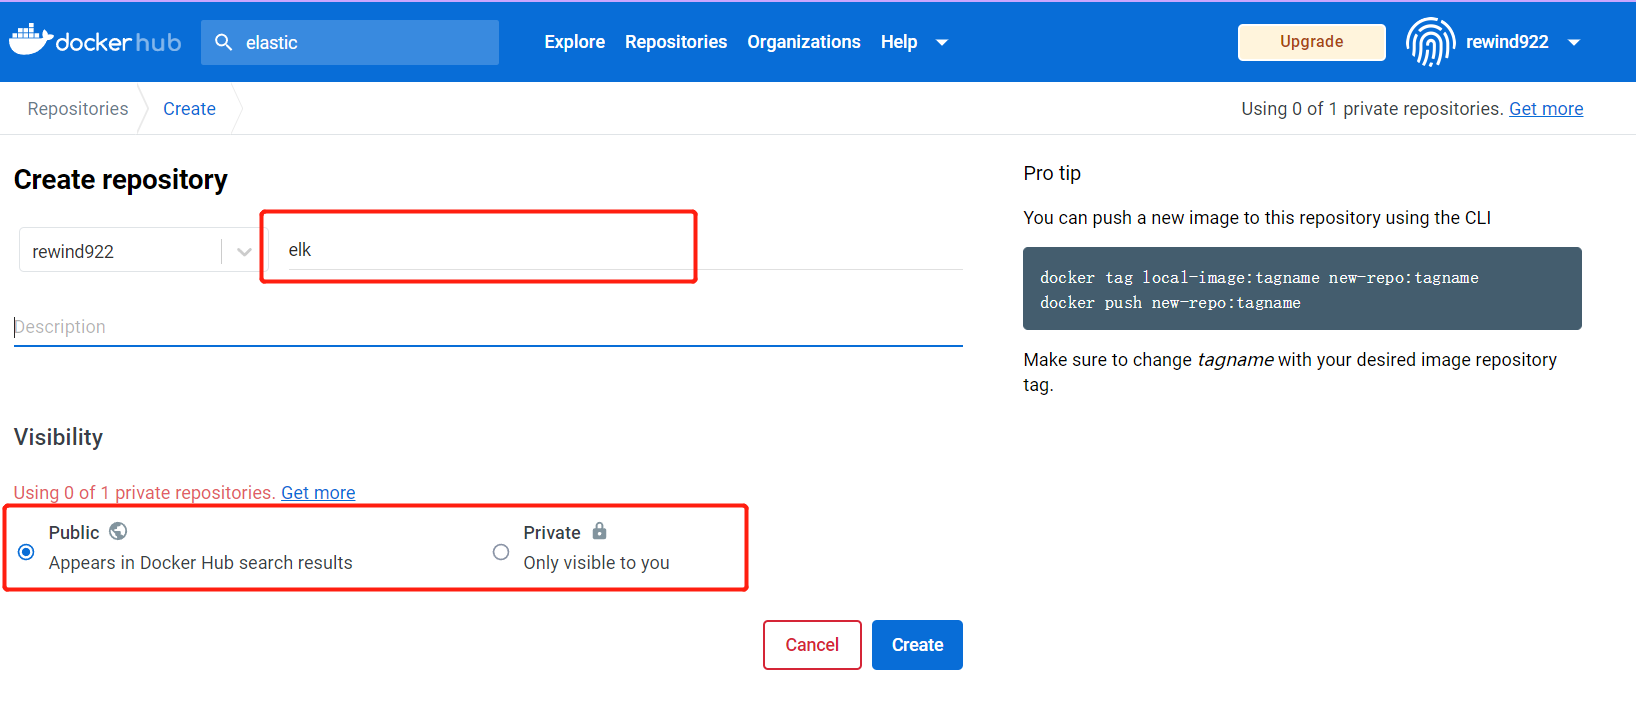Expand the rewind922 account menu arrow
This screenshot has height=708, width=1636.
(x=1574, y=42)
